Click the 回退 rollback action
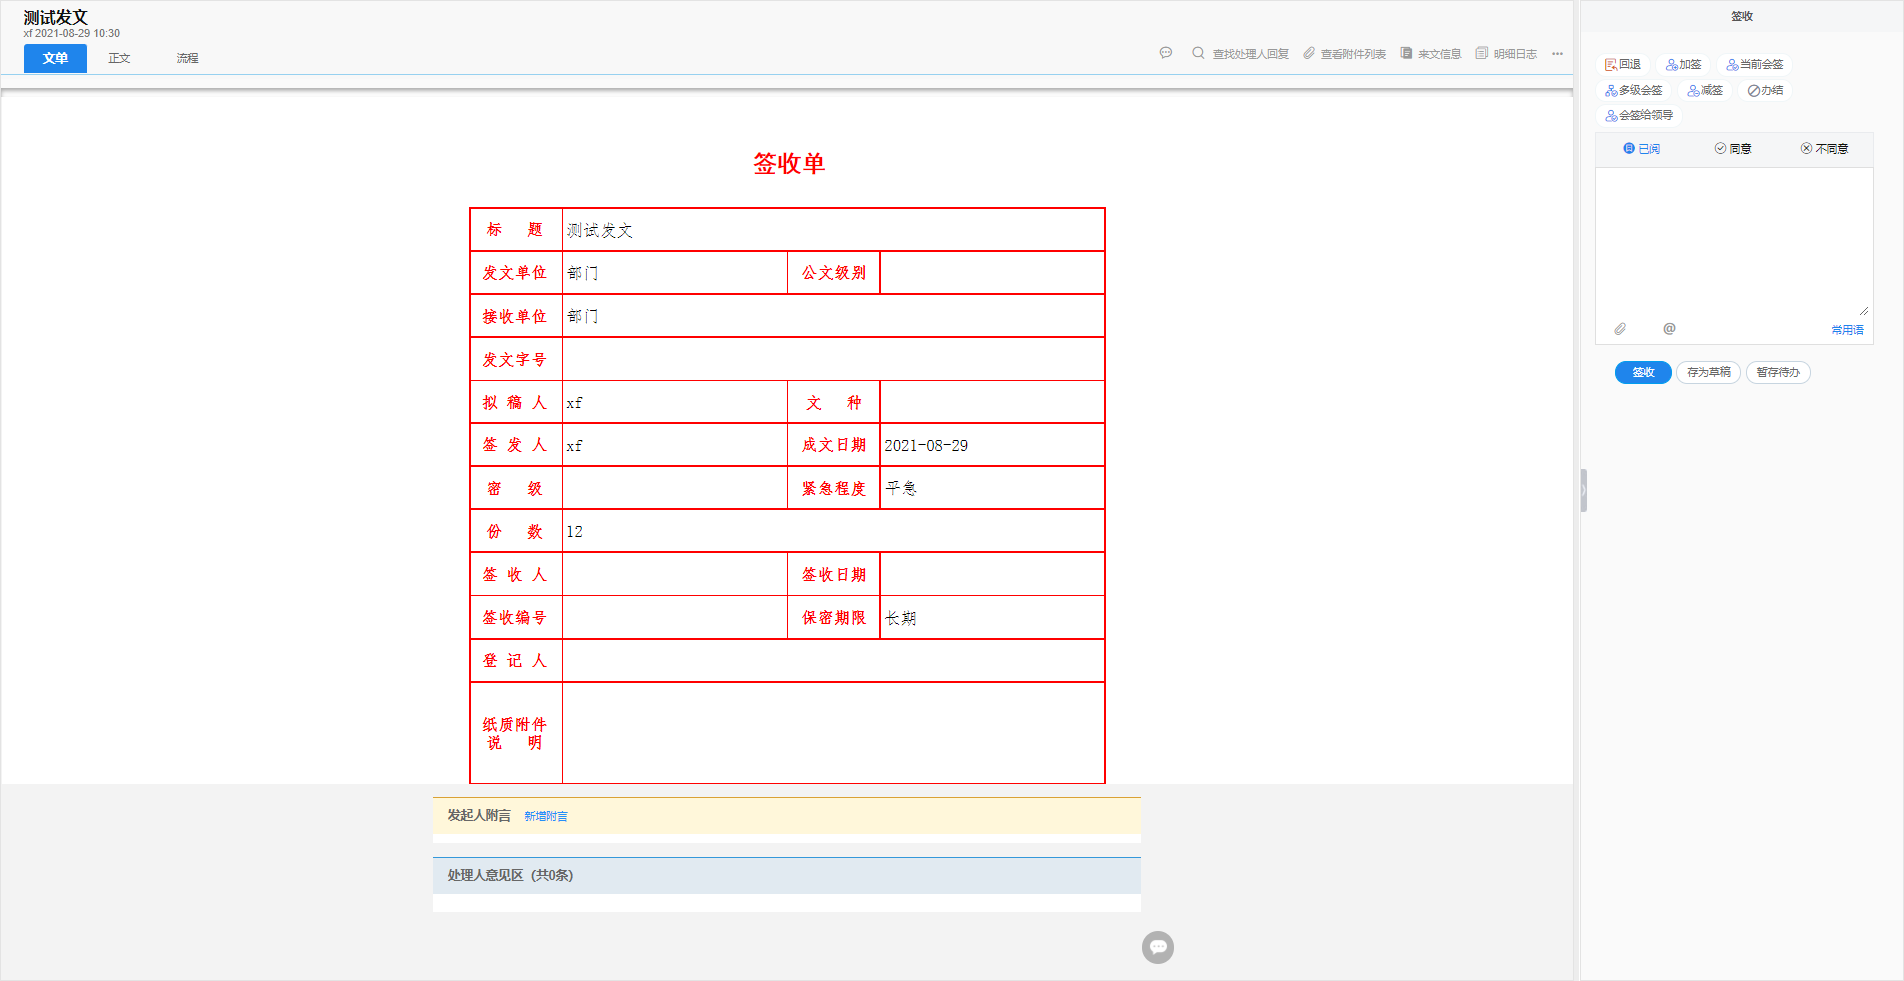The width and height of the screenshot is (1904, 981). (1623, 65)
